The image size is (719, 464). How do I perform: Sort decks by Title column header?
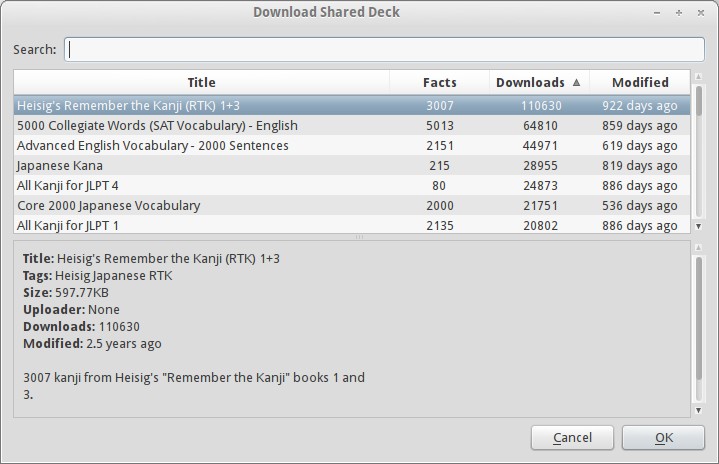click(201, 82)
